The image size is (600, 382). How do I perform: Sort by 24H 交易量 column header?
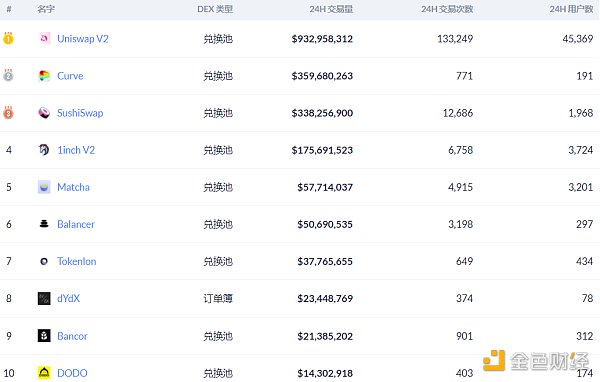[x=331, y=9]
